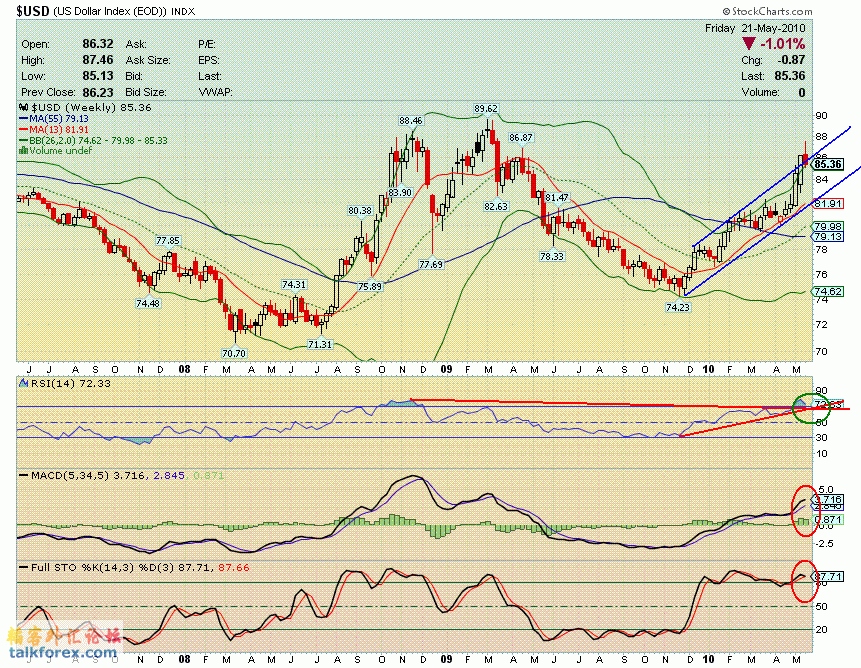
Task: Click the red down-triangle change indicator
Action: [748, 44]
